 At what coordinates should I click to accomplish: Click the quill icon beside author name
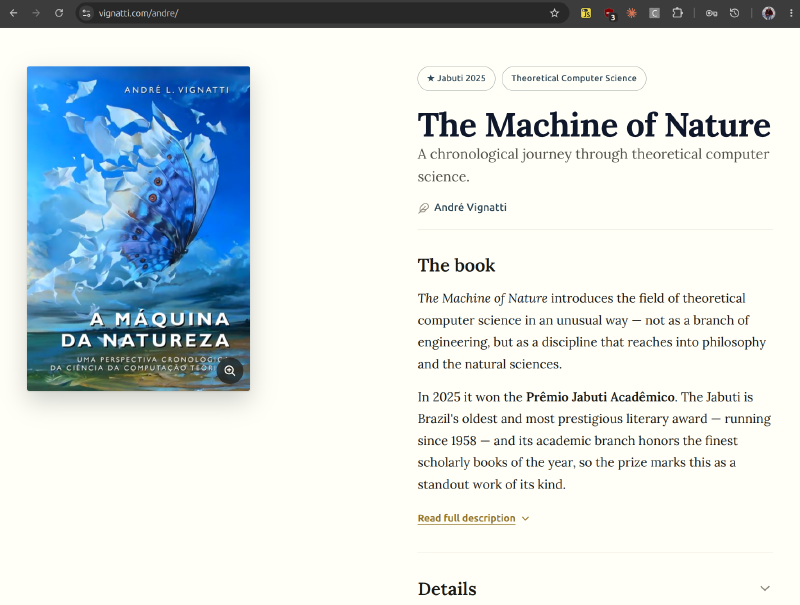tap(423, 208)
